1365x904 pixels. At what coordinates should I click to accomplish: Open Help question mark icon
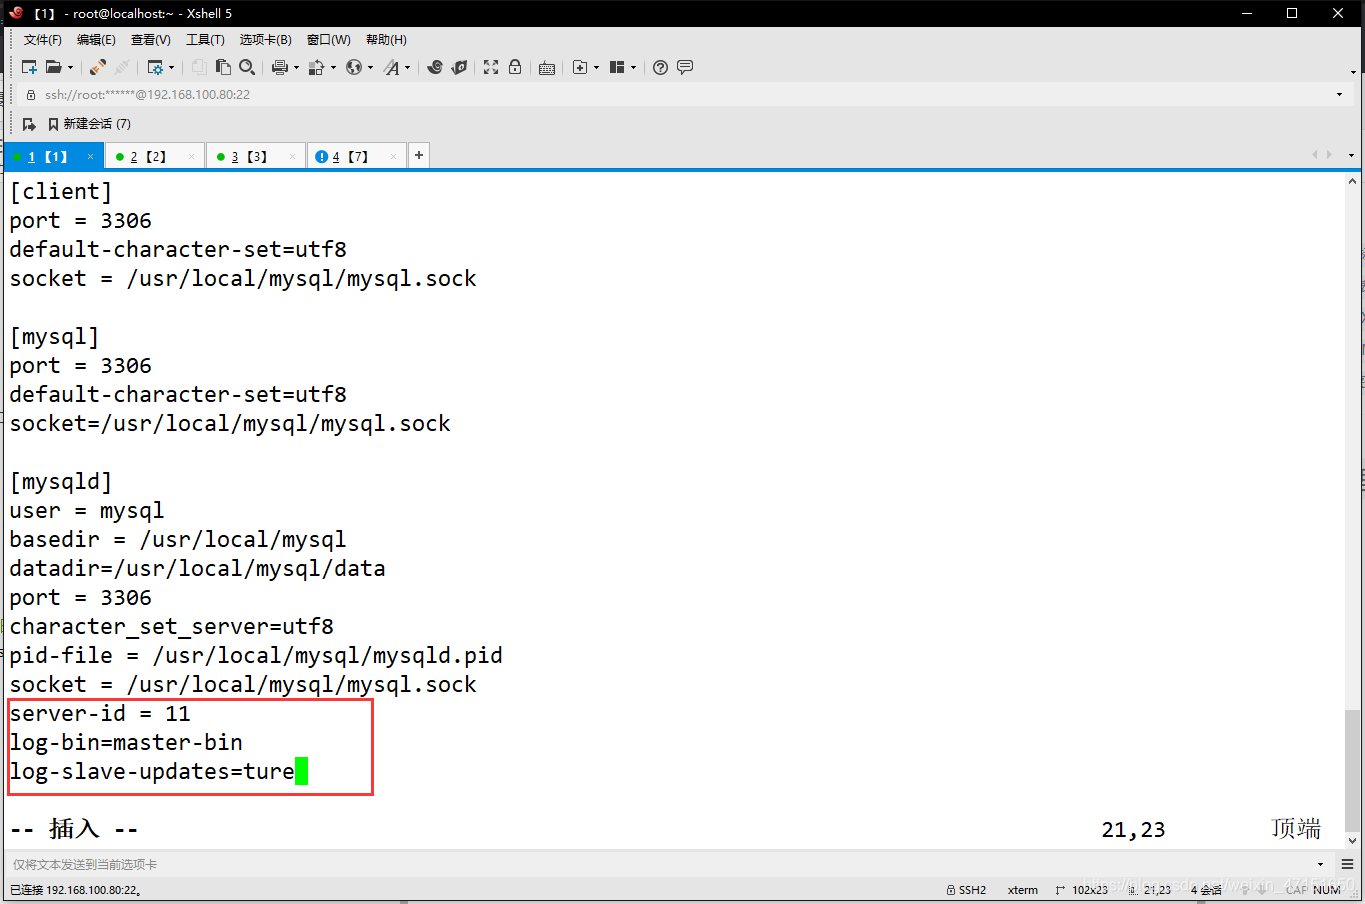660,67
